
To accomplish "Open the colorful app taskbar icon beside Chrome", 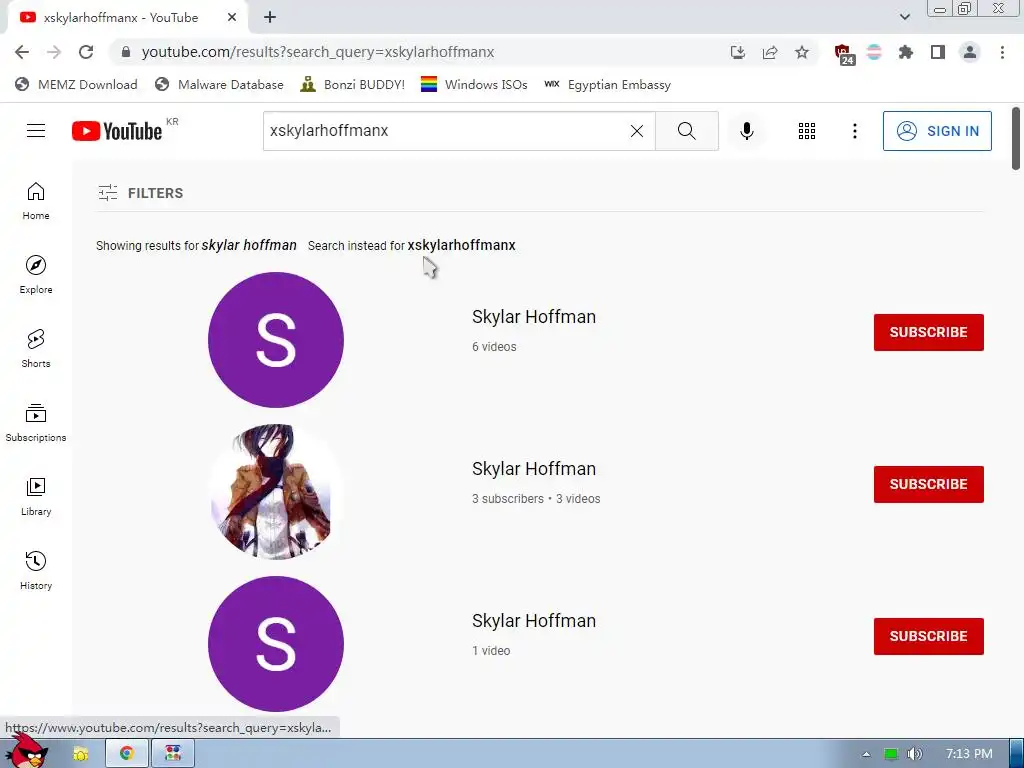I will [173, 754].
